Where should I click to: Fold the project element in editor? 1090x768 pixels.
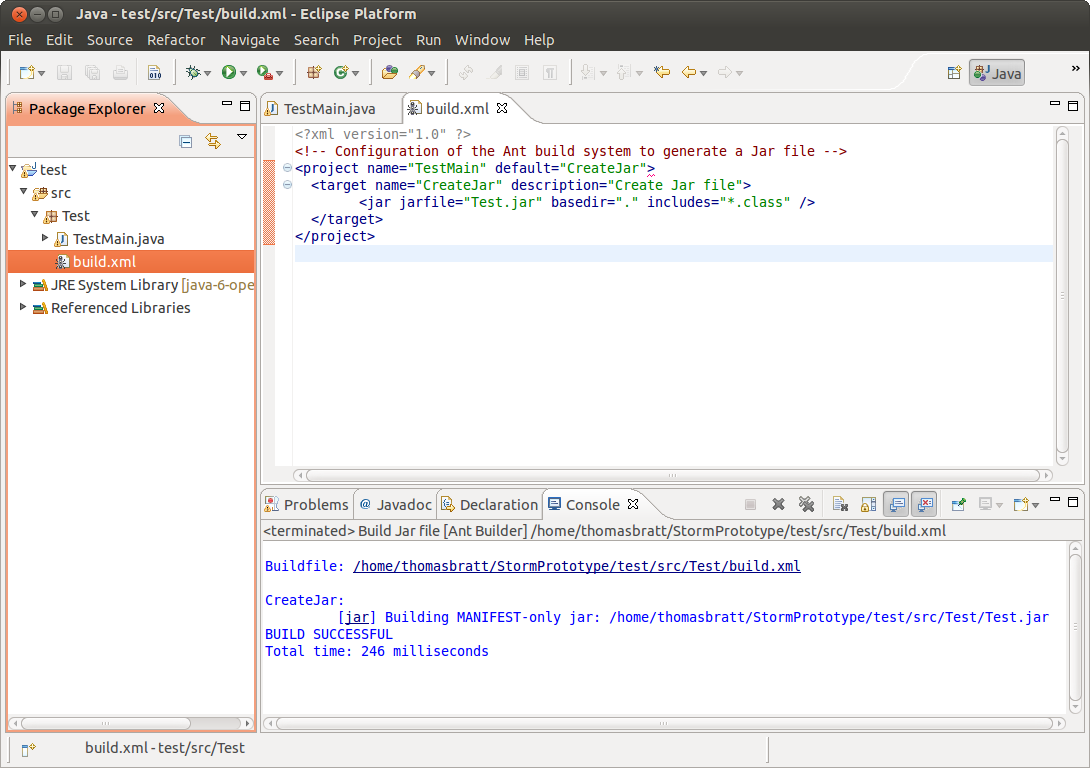pyautogui.click(x=287, y=168)
